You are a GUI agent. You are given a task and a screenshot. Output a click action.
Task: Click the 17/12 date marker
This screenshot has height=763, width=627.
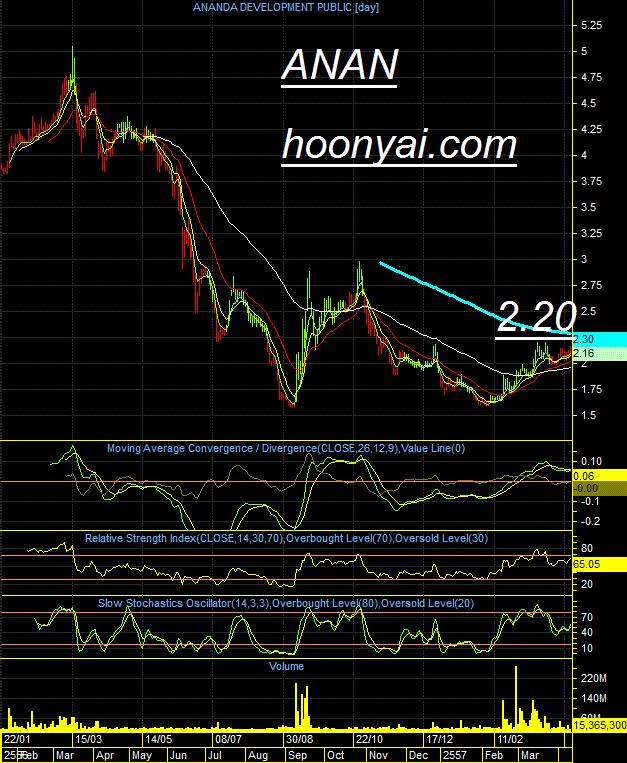(x=440, y=740)
